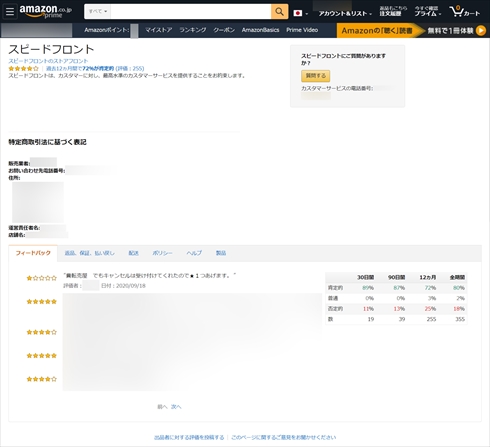Click the 90日間 column header
The width and height of the screenshot is (490, 447).
pyautogui.click(x=396, y=277)
